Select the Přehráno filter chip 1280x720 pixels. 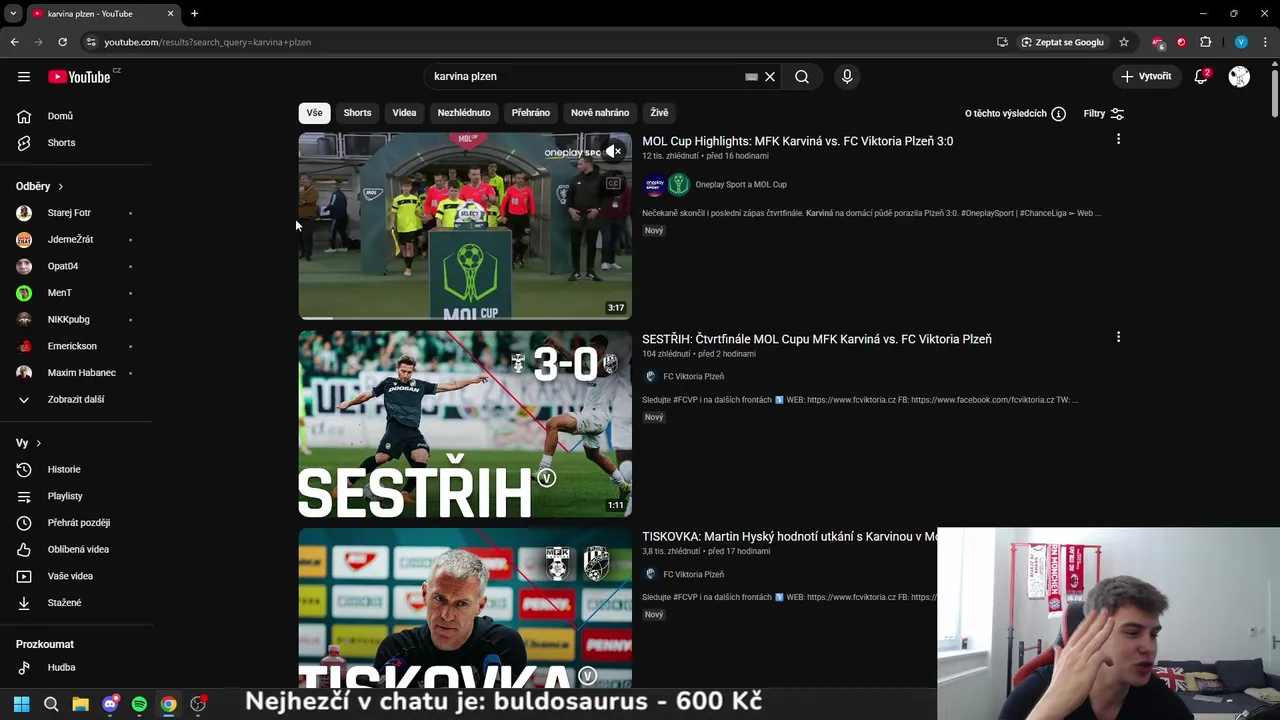[x=531, y=113]
